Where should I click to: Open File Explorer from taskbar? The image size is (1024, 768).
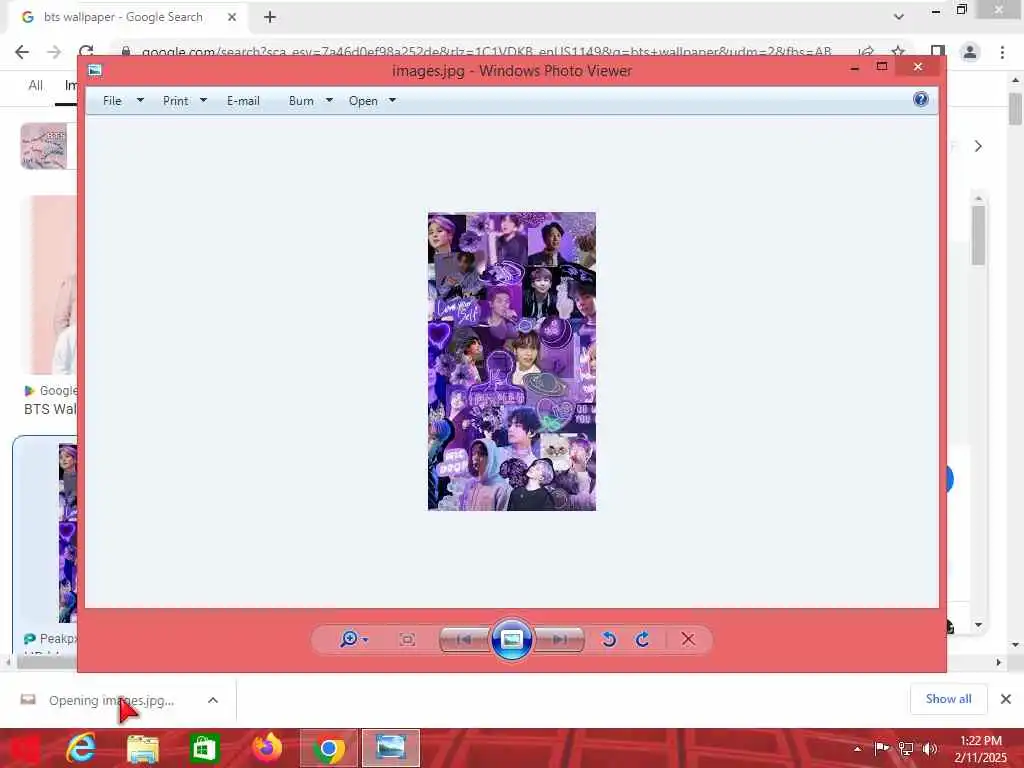click(143, 748)
